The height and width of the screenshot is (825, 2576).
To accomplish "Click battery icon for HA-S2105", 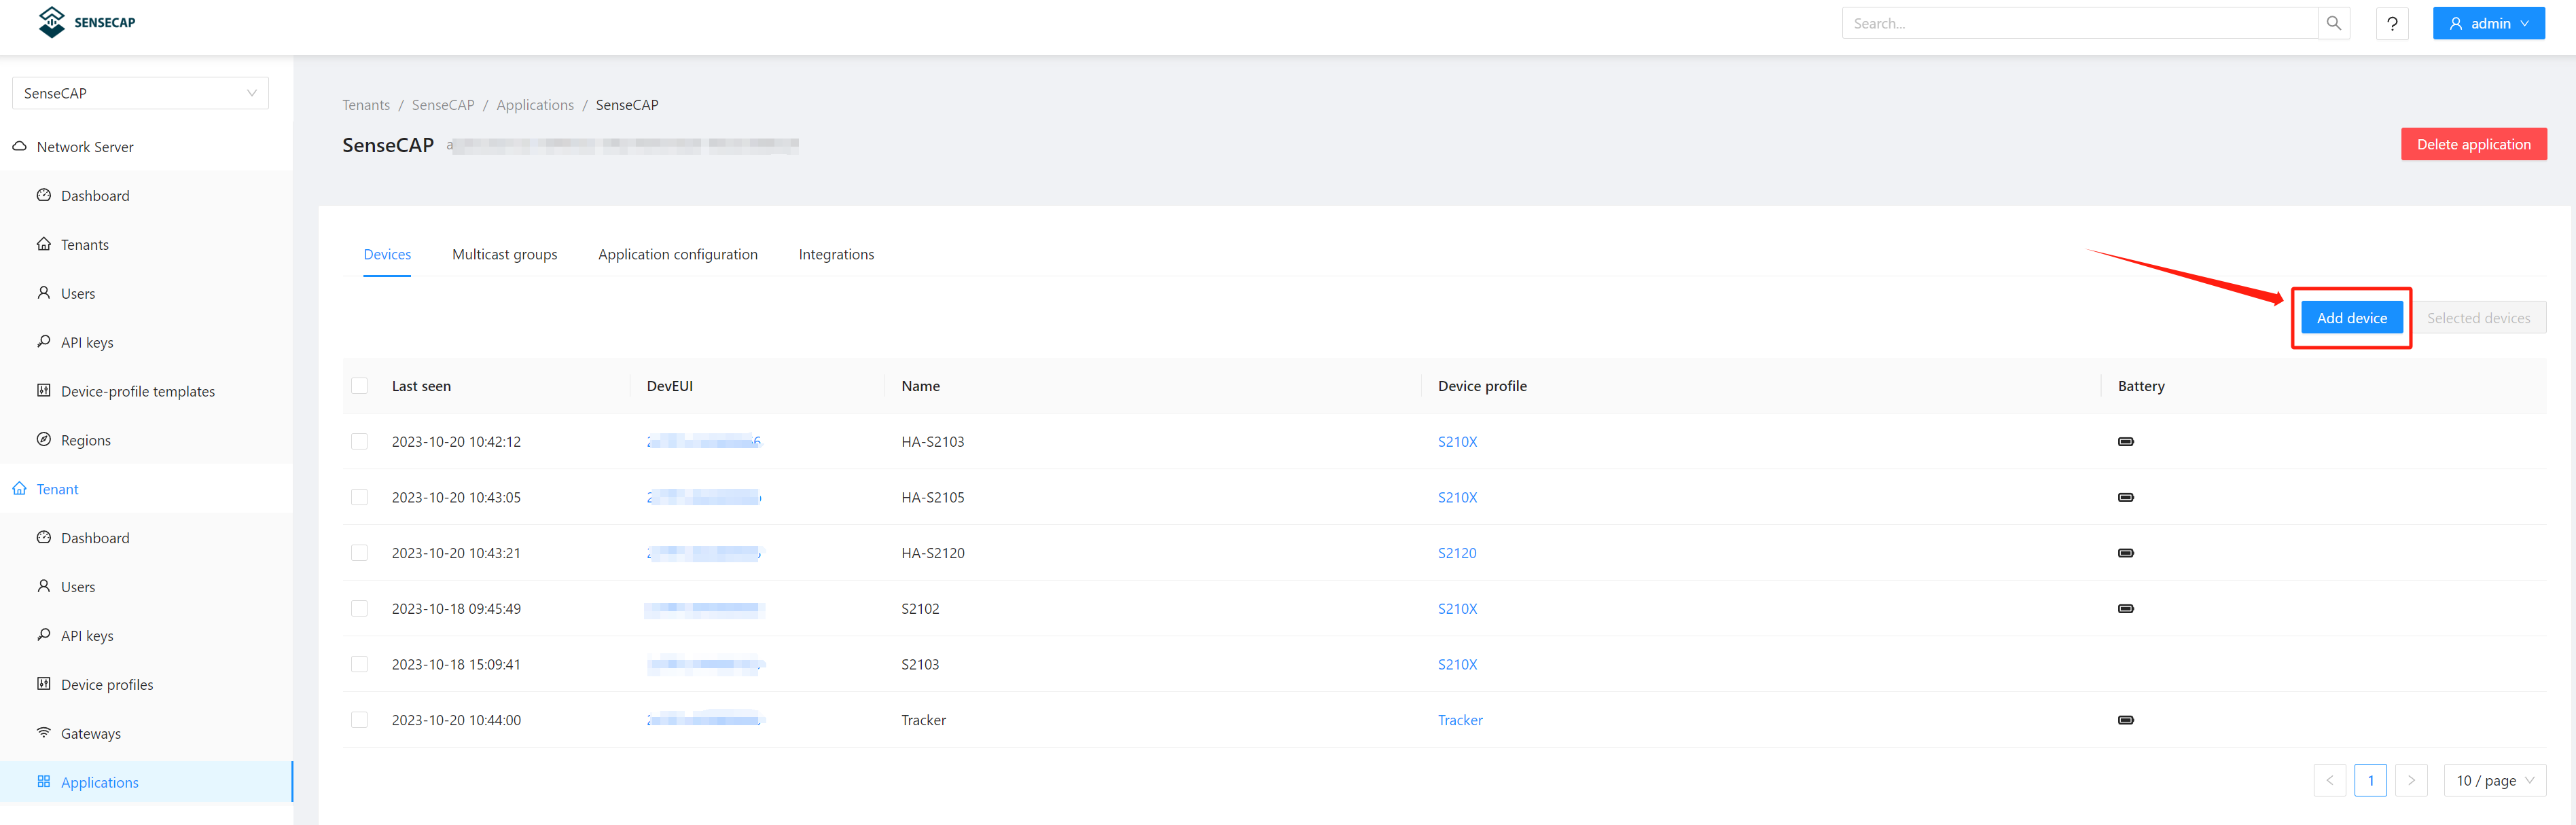I will [2126, 498].
